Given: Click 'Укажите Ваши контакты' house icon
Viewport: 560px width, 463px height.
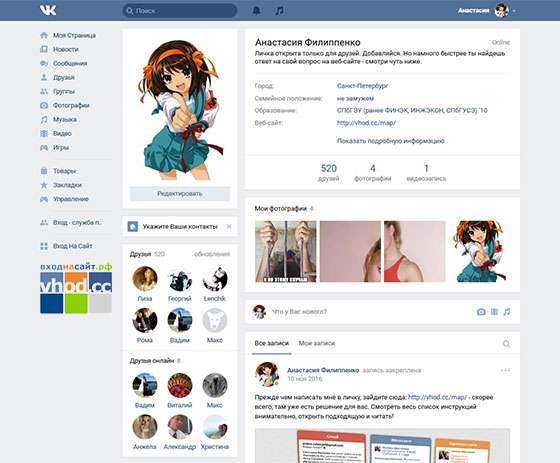Looking at the screenshot, I should click(133, 226).
